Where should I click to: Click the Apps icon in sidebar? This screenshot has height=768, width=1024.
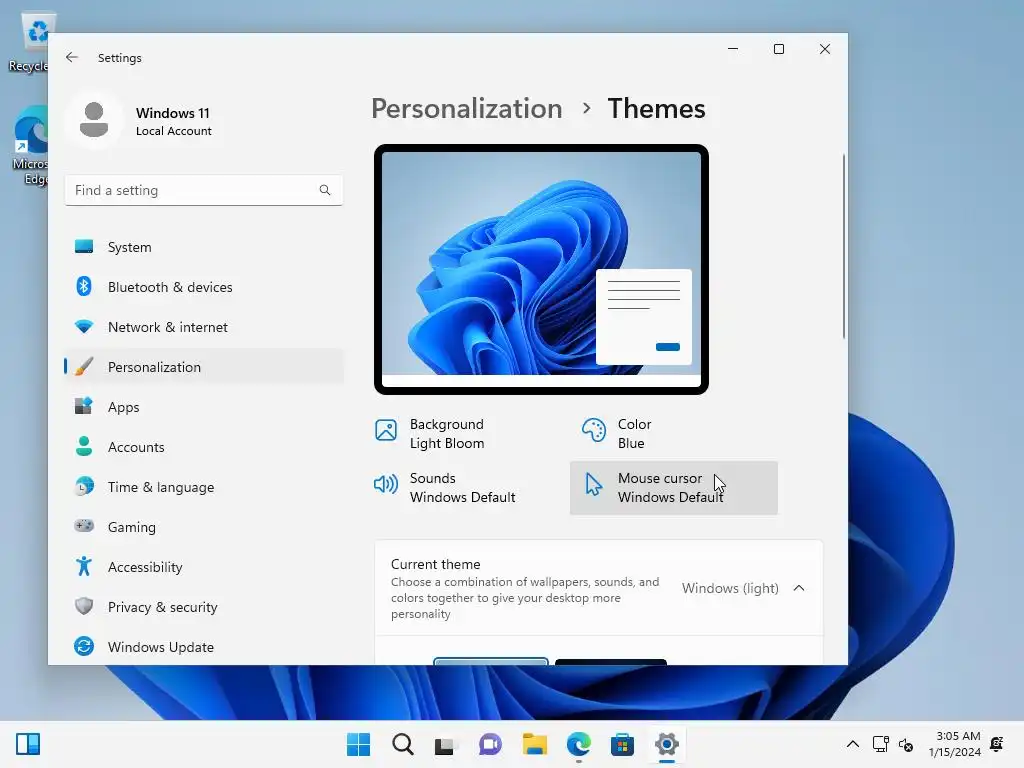click(x=84, y=406)
